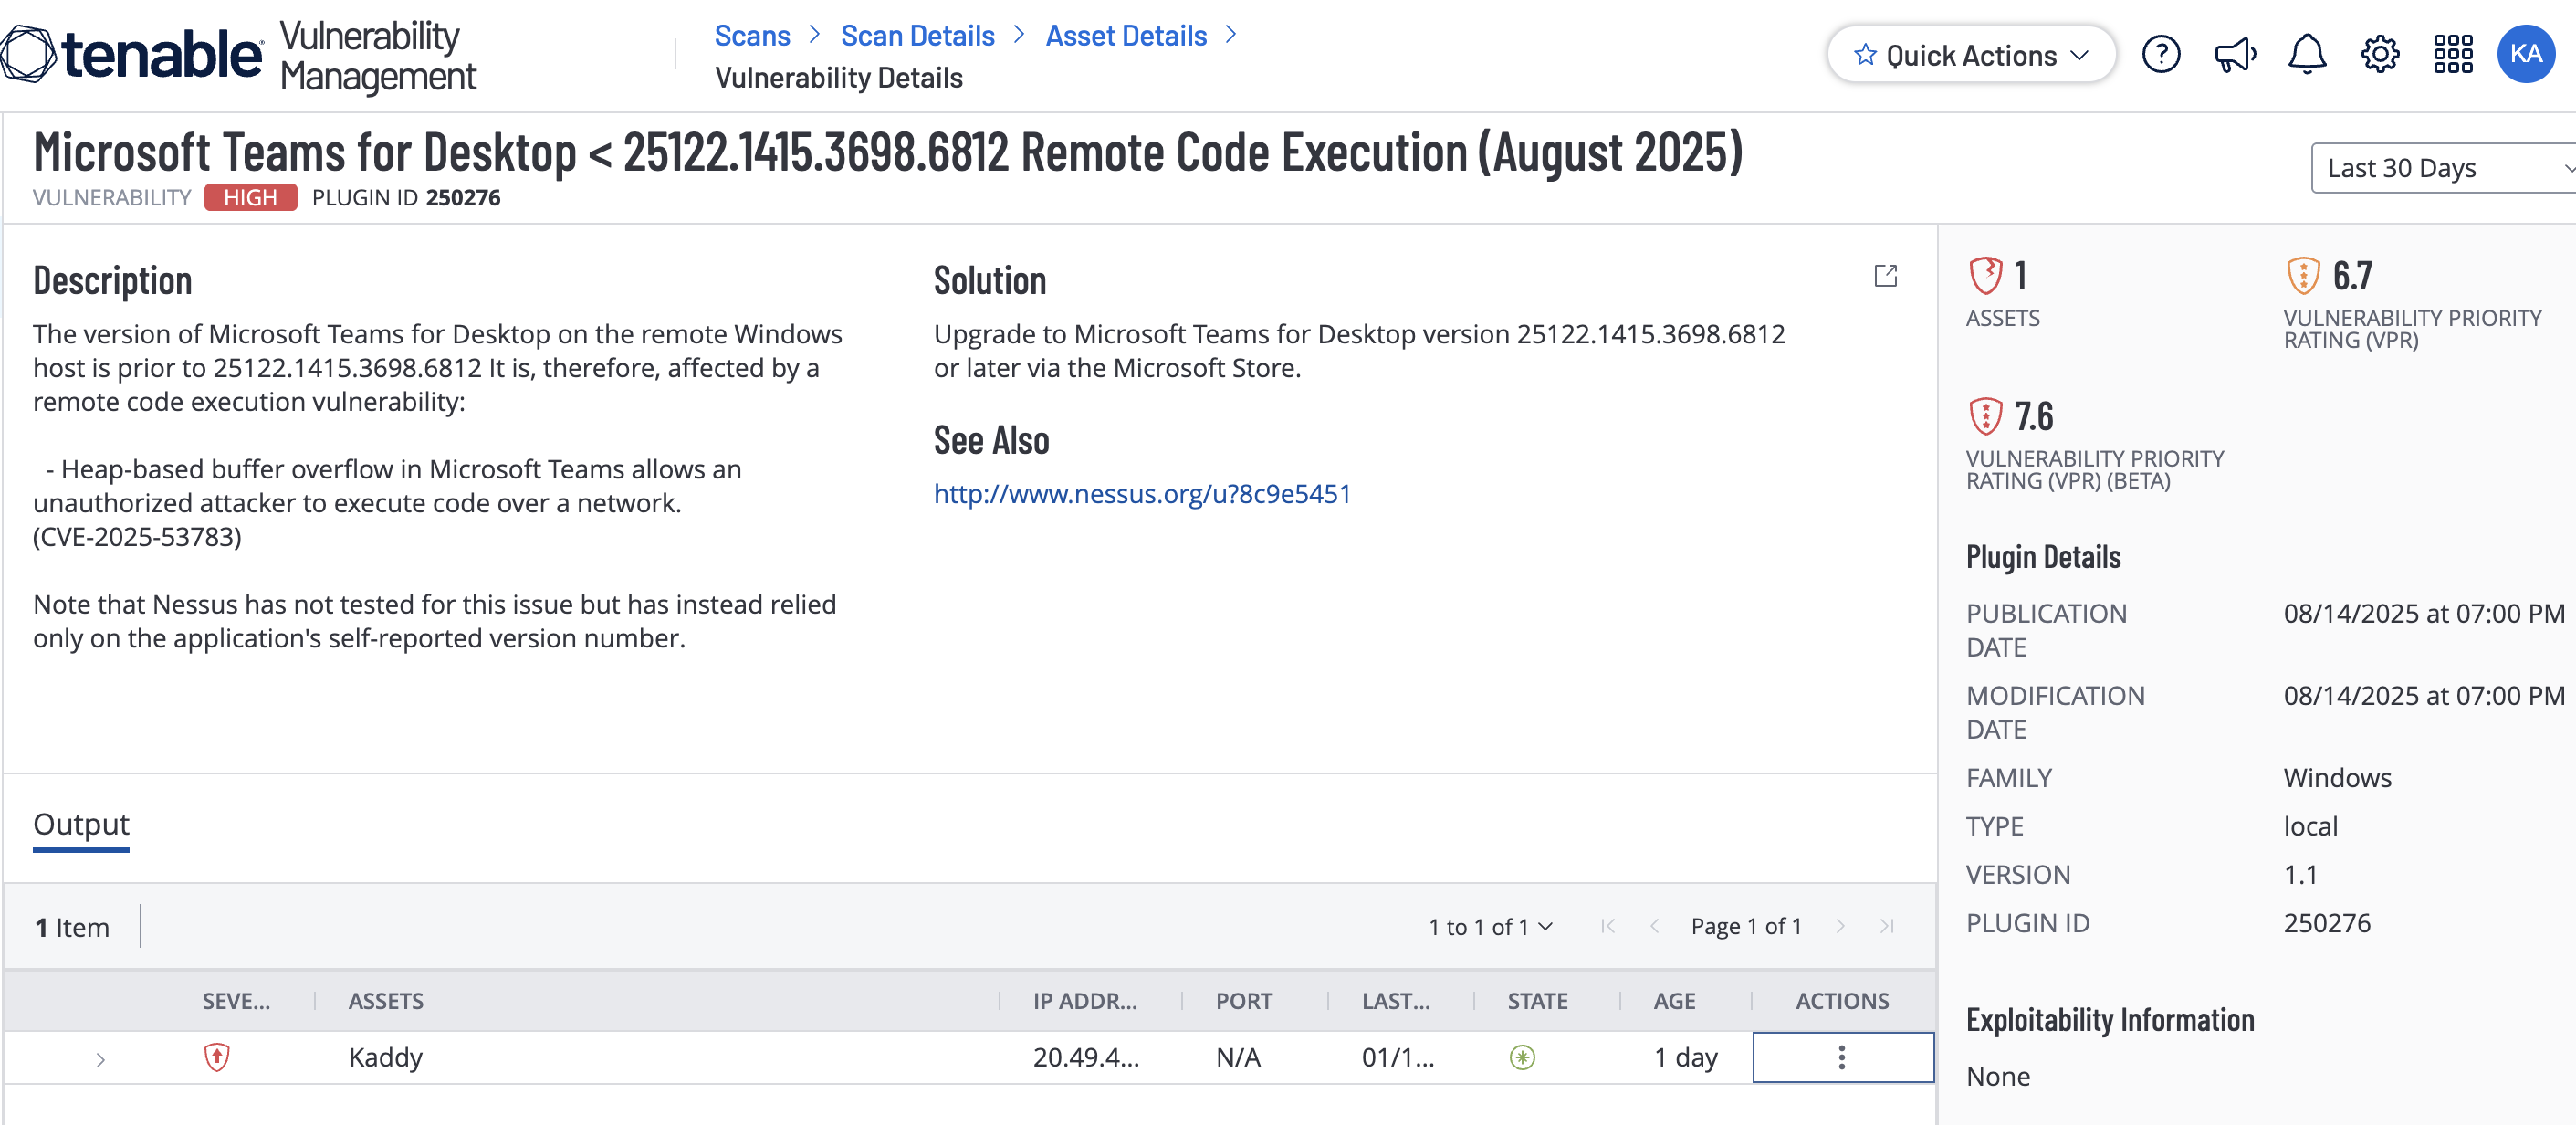Viewport: 2576px width, 1125px height.
Task: Click the IP address cell 20.49.4...
Action: 1086,1057
